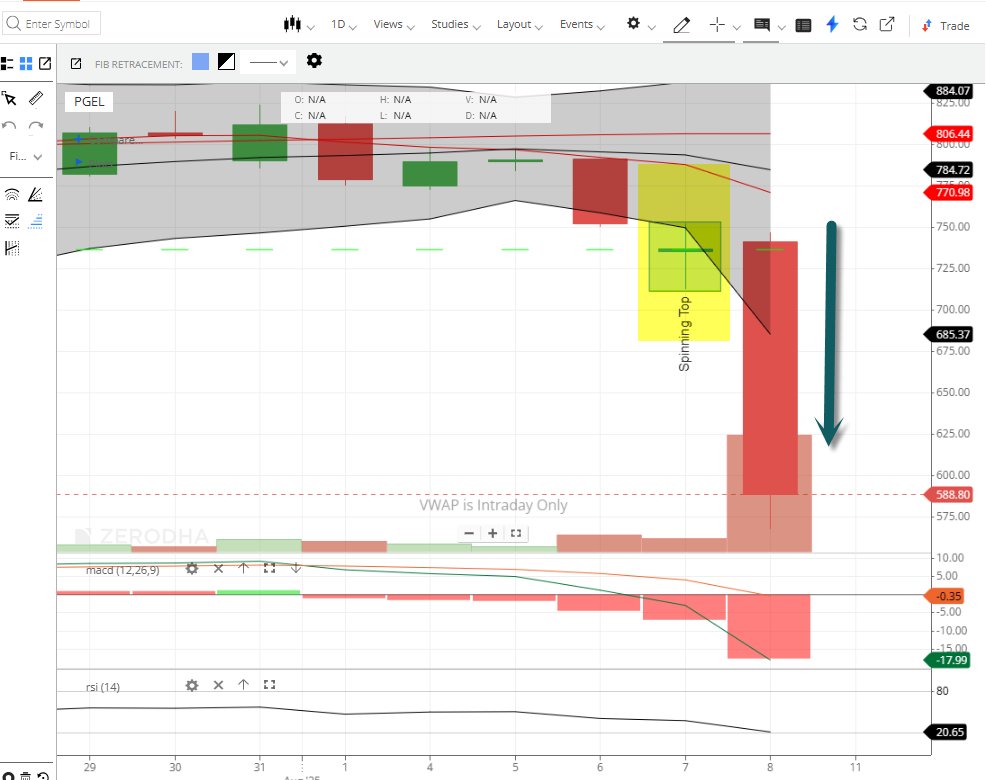Click the Trade button
Image resolution: width=986 pixels, height=780 pixels.
coord(945,26)
